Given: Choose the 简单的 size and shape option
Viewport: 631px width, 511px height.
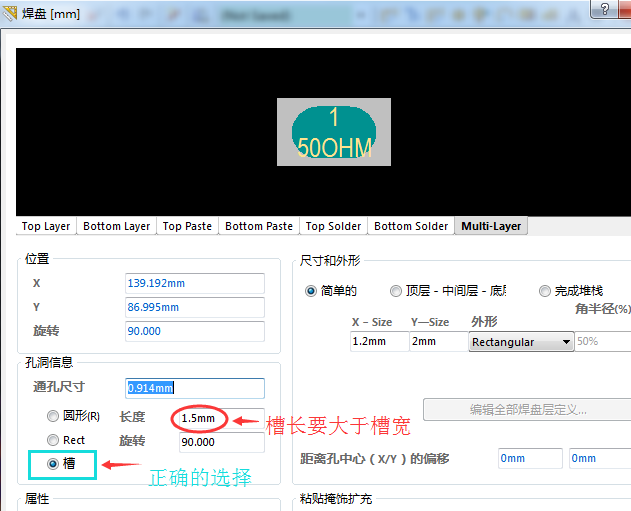Looking at the screenshot, I should click(x=311, y=291).
